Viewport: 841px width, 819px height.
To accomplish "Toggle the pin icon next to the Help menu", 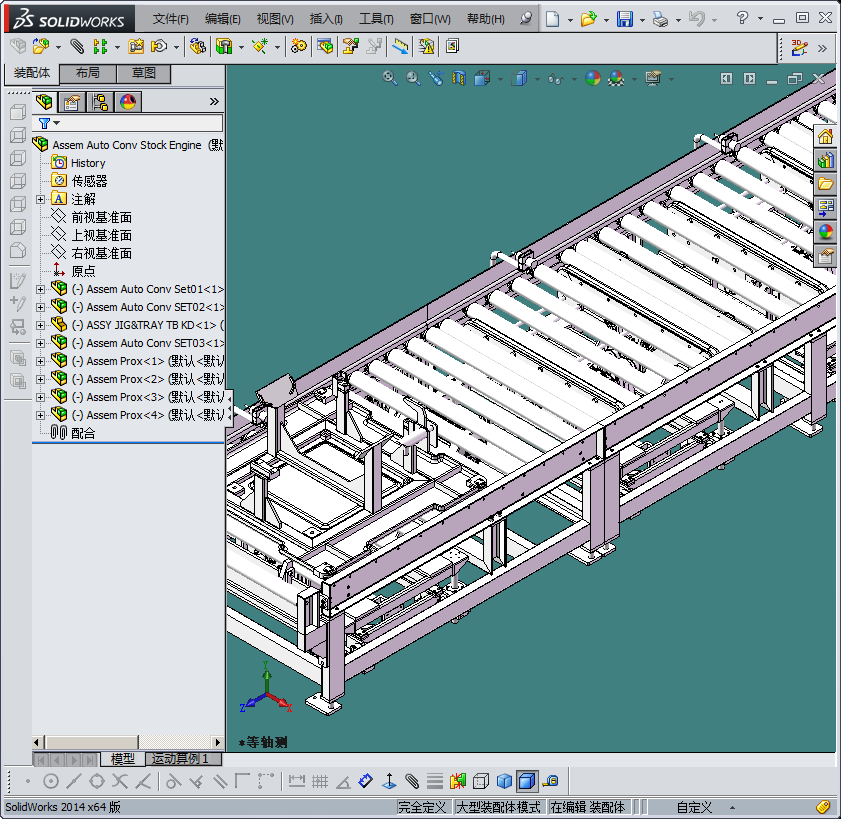I will coord(527,19).
